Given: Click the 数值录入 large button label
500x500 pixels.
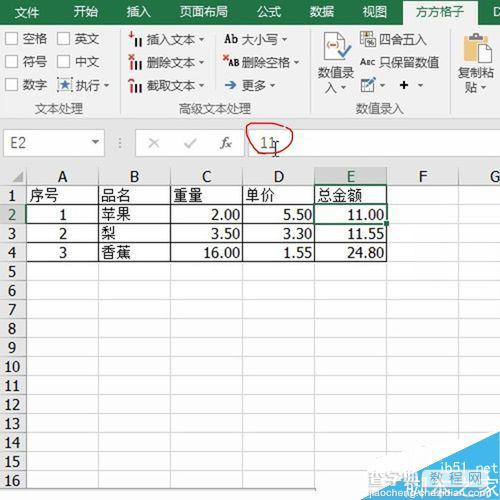Looking at the screenshot, I should (336, 80).
